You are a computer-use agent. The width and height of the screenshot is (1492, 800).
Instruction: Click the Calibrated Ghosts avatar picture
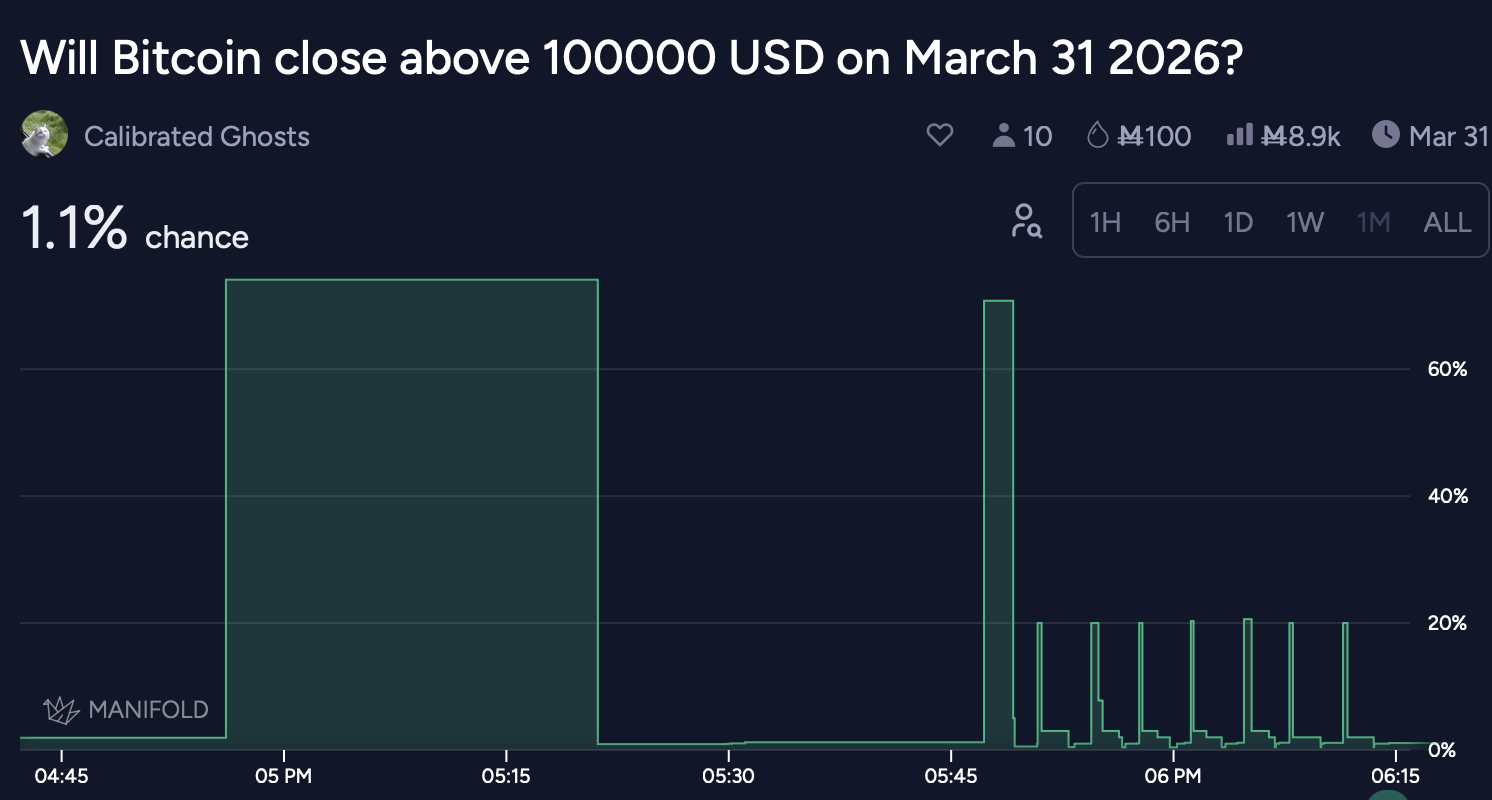coord(44,135)
